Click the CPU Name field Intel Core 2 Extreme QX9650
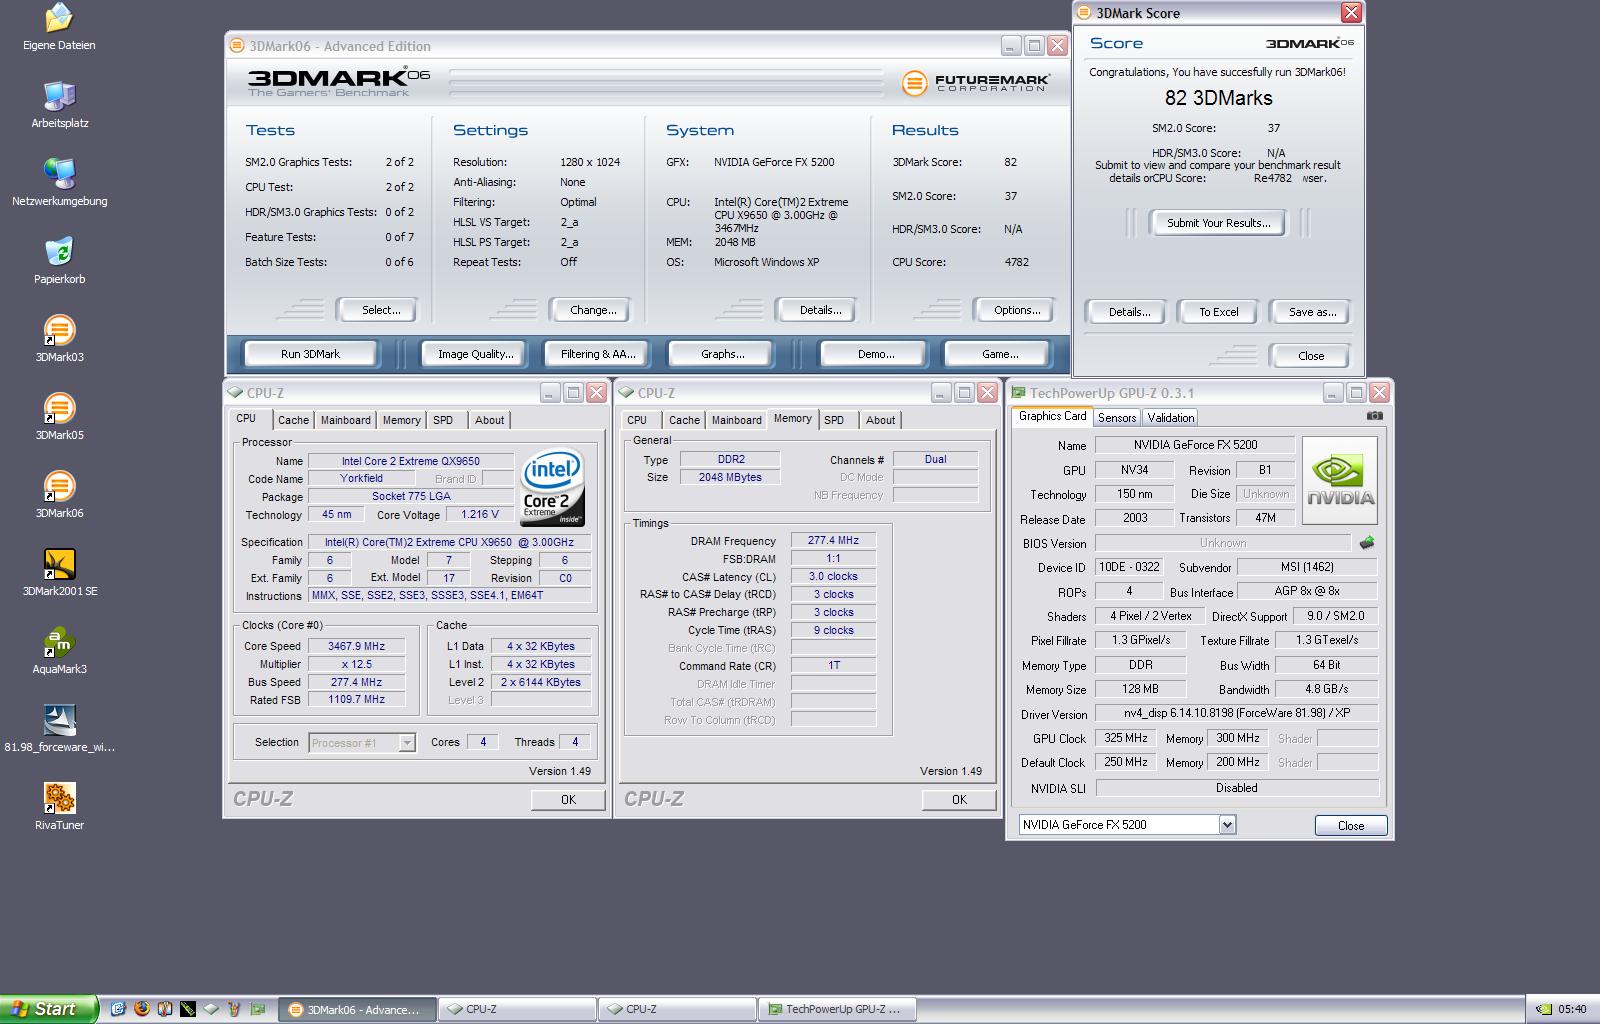Screen dimensions: 1600x1024 [410, 461]
